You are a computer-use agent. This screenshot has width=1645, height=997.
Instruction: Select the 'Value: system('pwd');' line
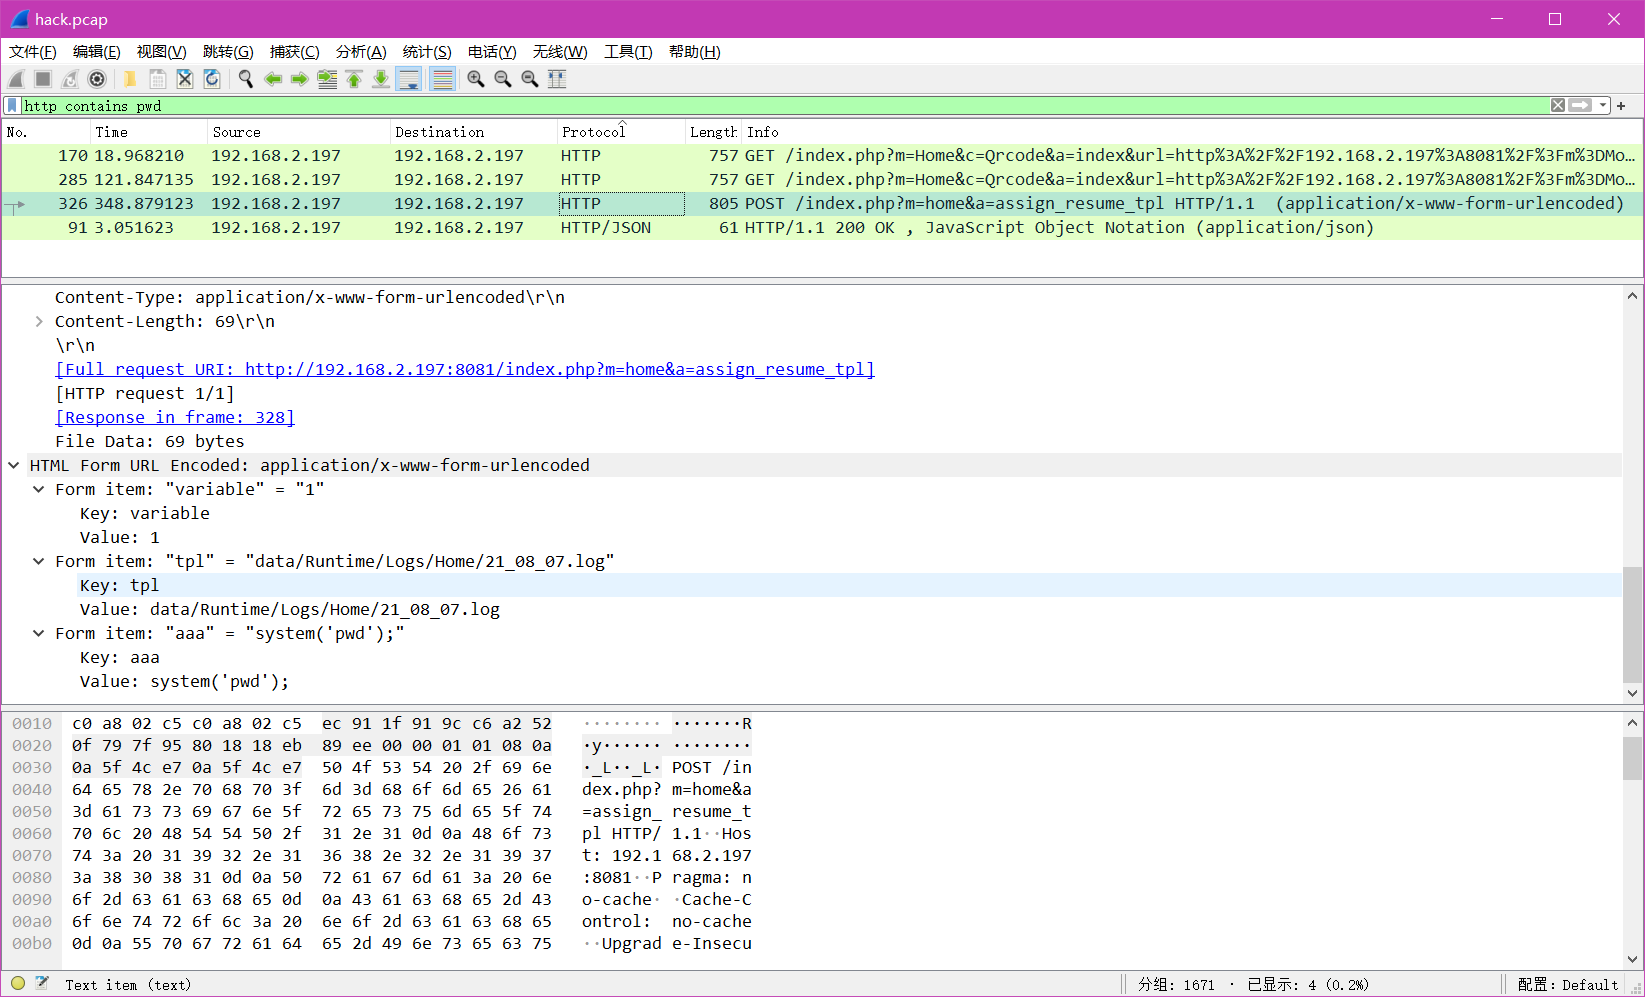pos(184,682)
